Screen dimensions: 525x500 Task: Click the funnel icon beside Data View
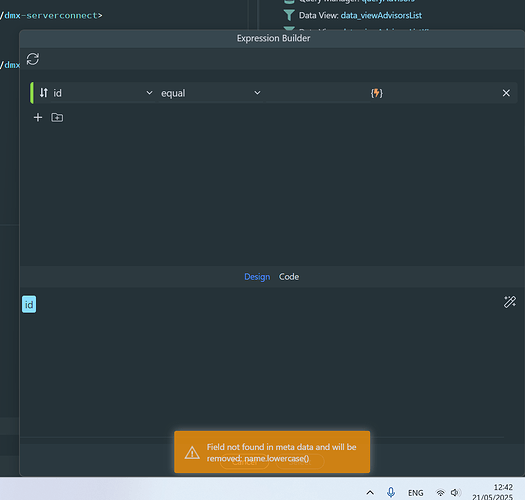pyautogui.click(x=289, y=15)
